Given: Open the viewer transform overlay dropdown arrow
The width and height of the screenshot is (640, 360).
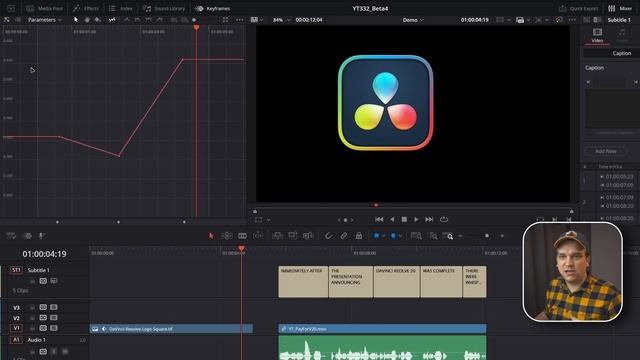Looking at the screenshot, I should point(268,220).
